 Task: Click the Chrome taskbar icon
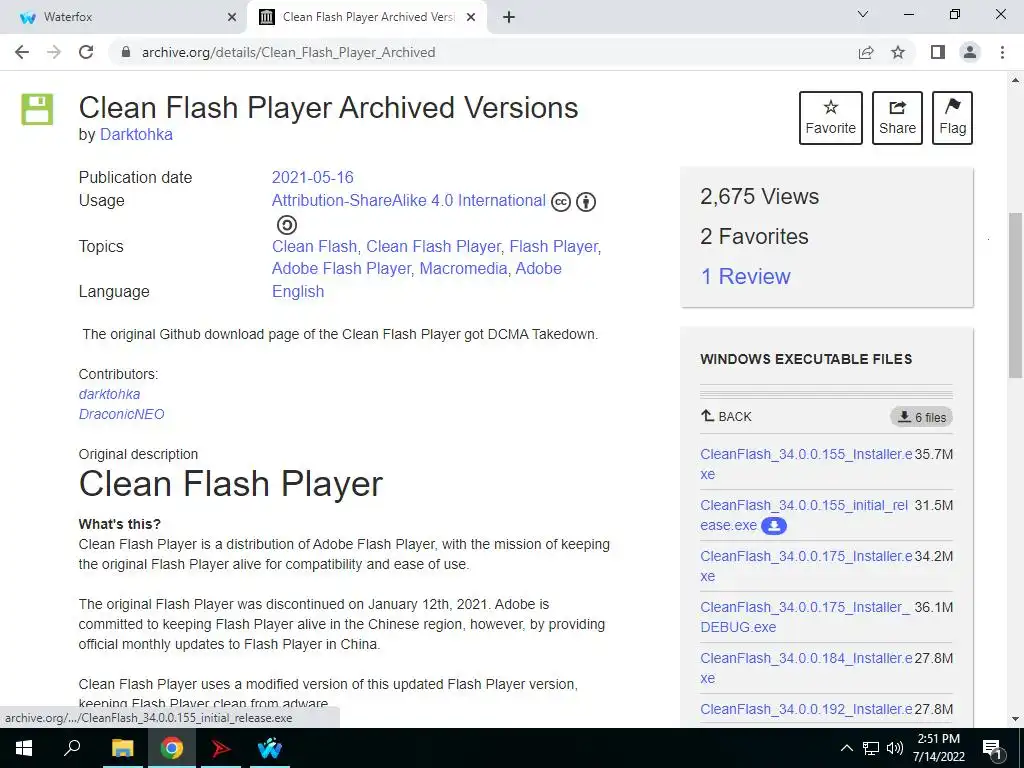(x=172, y=748)
